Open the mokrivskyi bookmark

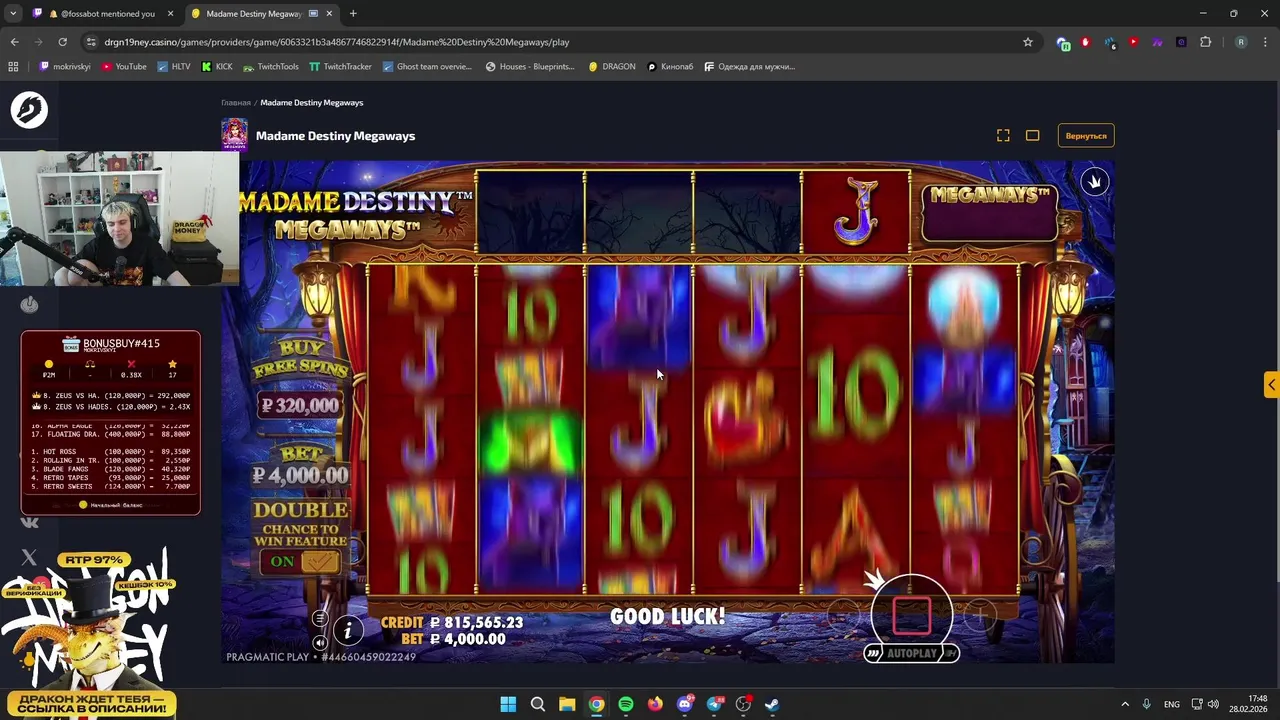[64, 67]
